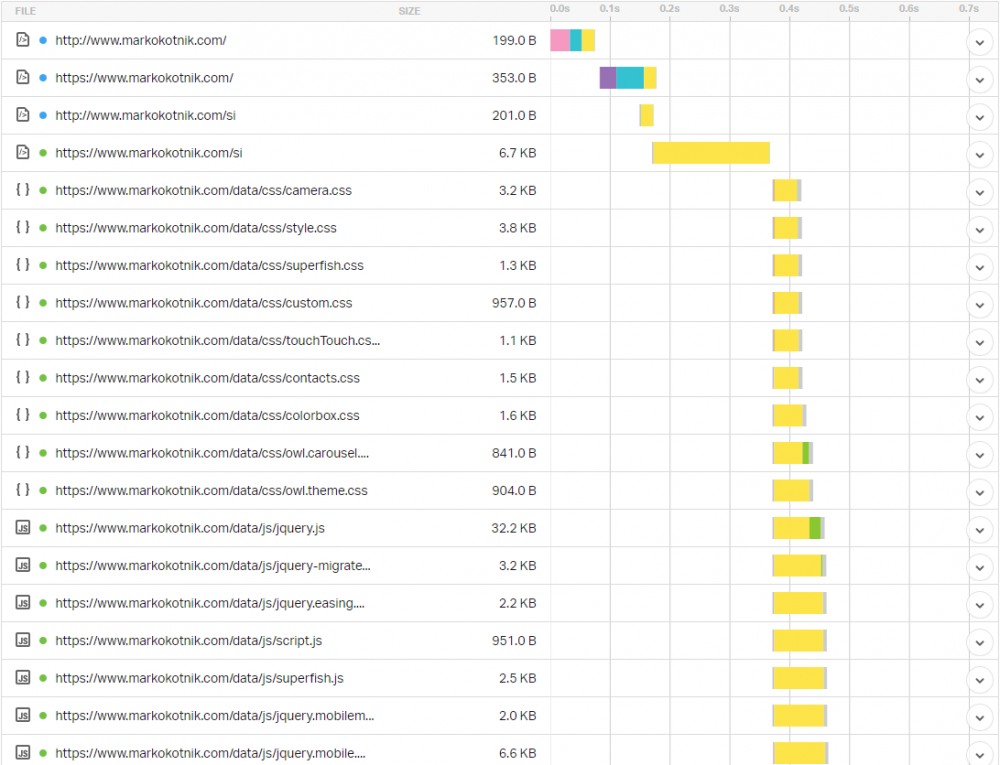Image resolution: width=1000 pixels, height=765 pixels.
Task: Click the SIZE column header
Action: [x=409, y=11]
